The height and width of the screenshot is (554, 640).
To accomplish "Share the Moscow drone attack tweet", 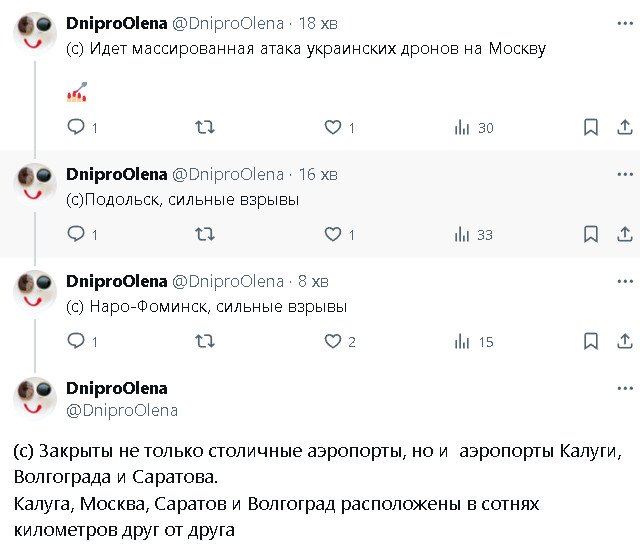I will (x=625, y=127).
